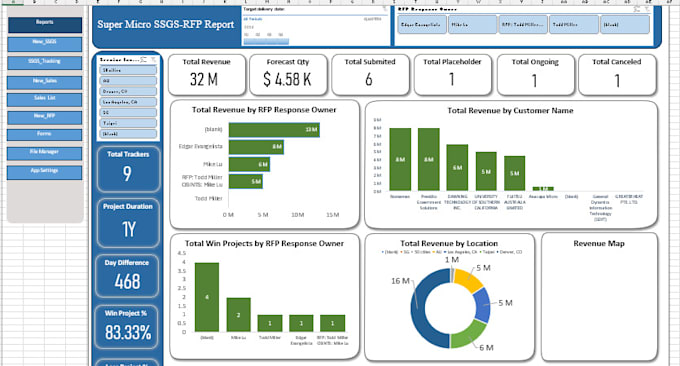680x366 pixels.
Task: Select the Project Duration 1Y card
Action: [x=128, y=223]
